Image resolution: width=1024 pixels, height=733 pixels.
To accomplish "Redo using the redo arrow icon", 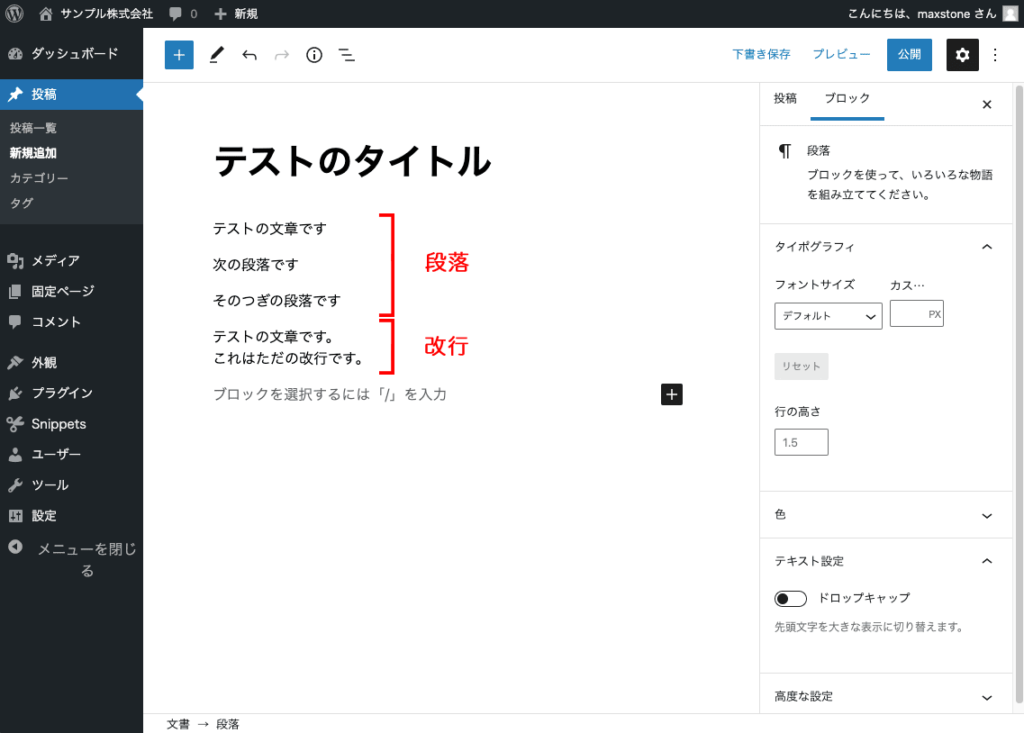I will pyautogui.click(x=281, y=55).
